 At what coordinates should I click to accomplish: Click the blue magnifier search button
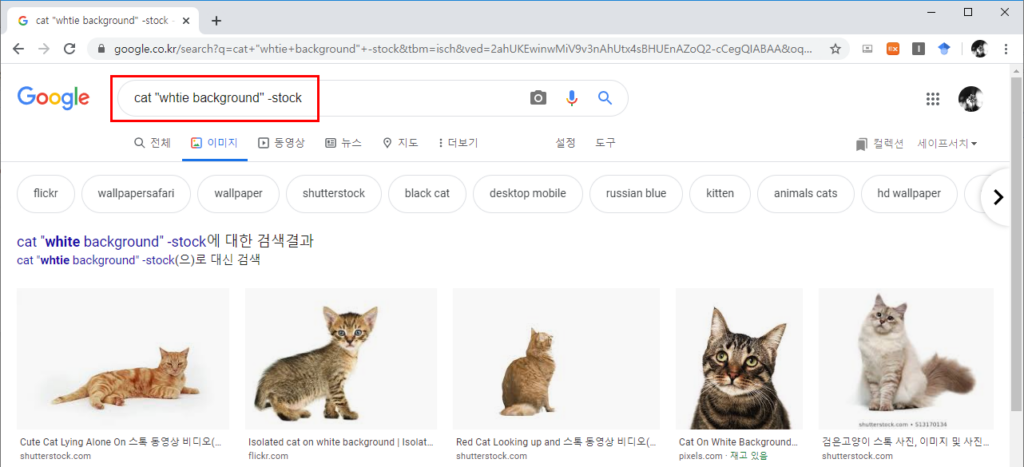[x=604, y=98]
